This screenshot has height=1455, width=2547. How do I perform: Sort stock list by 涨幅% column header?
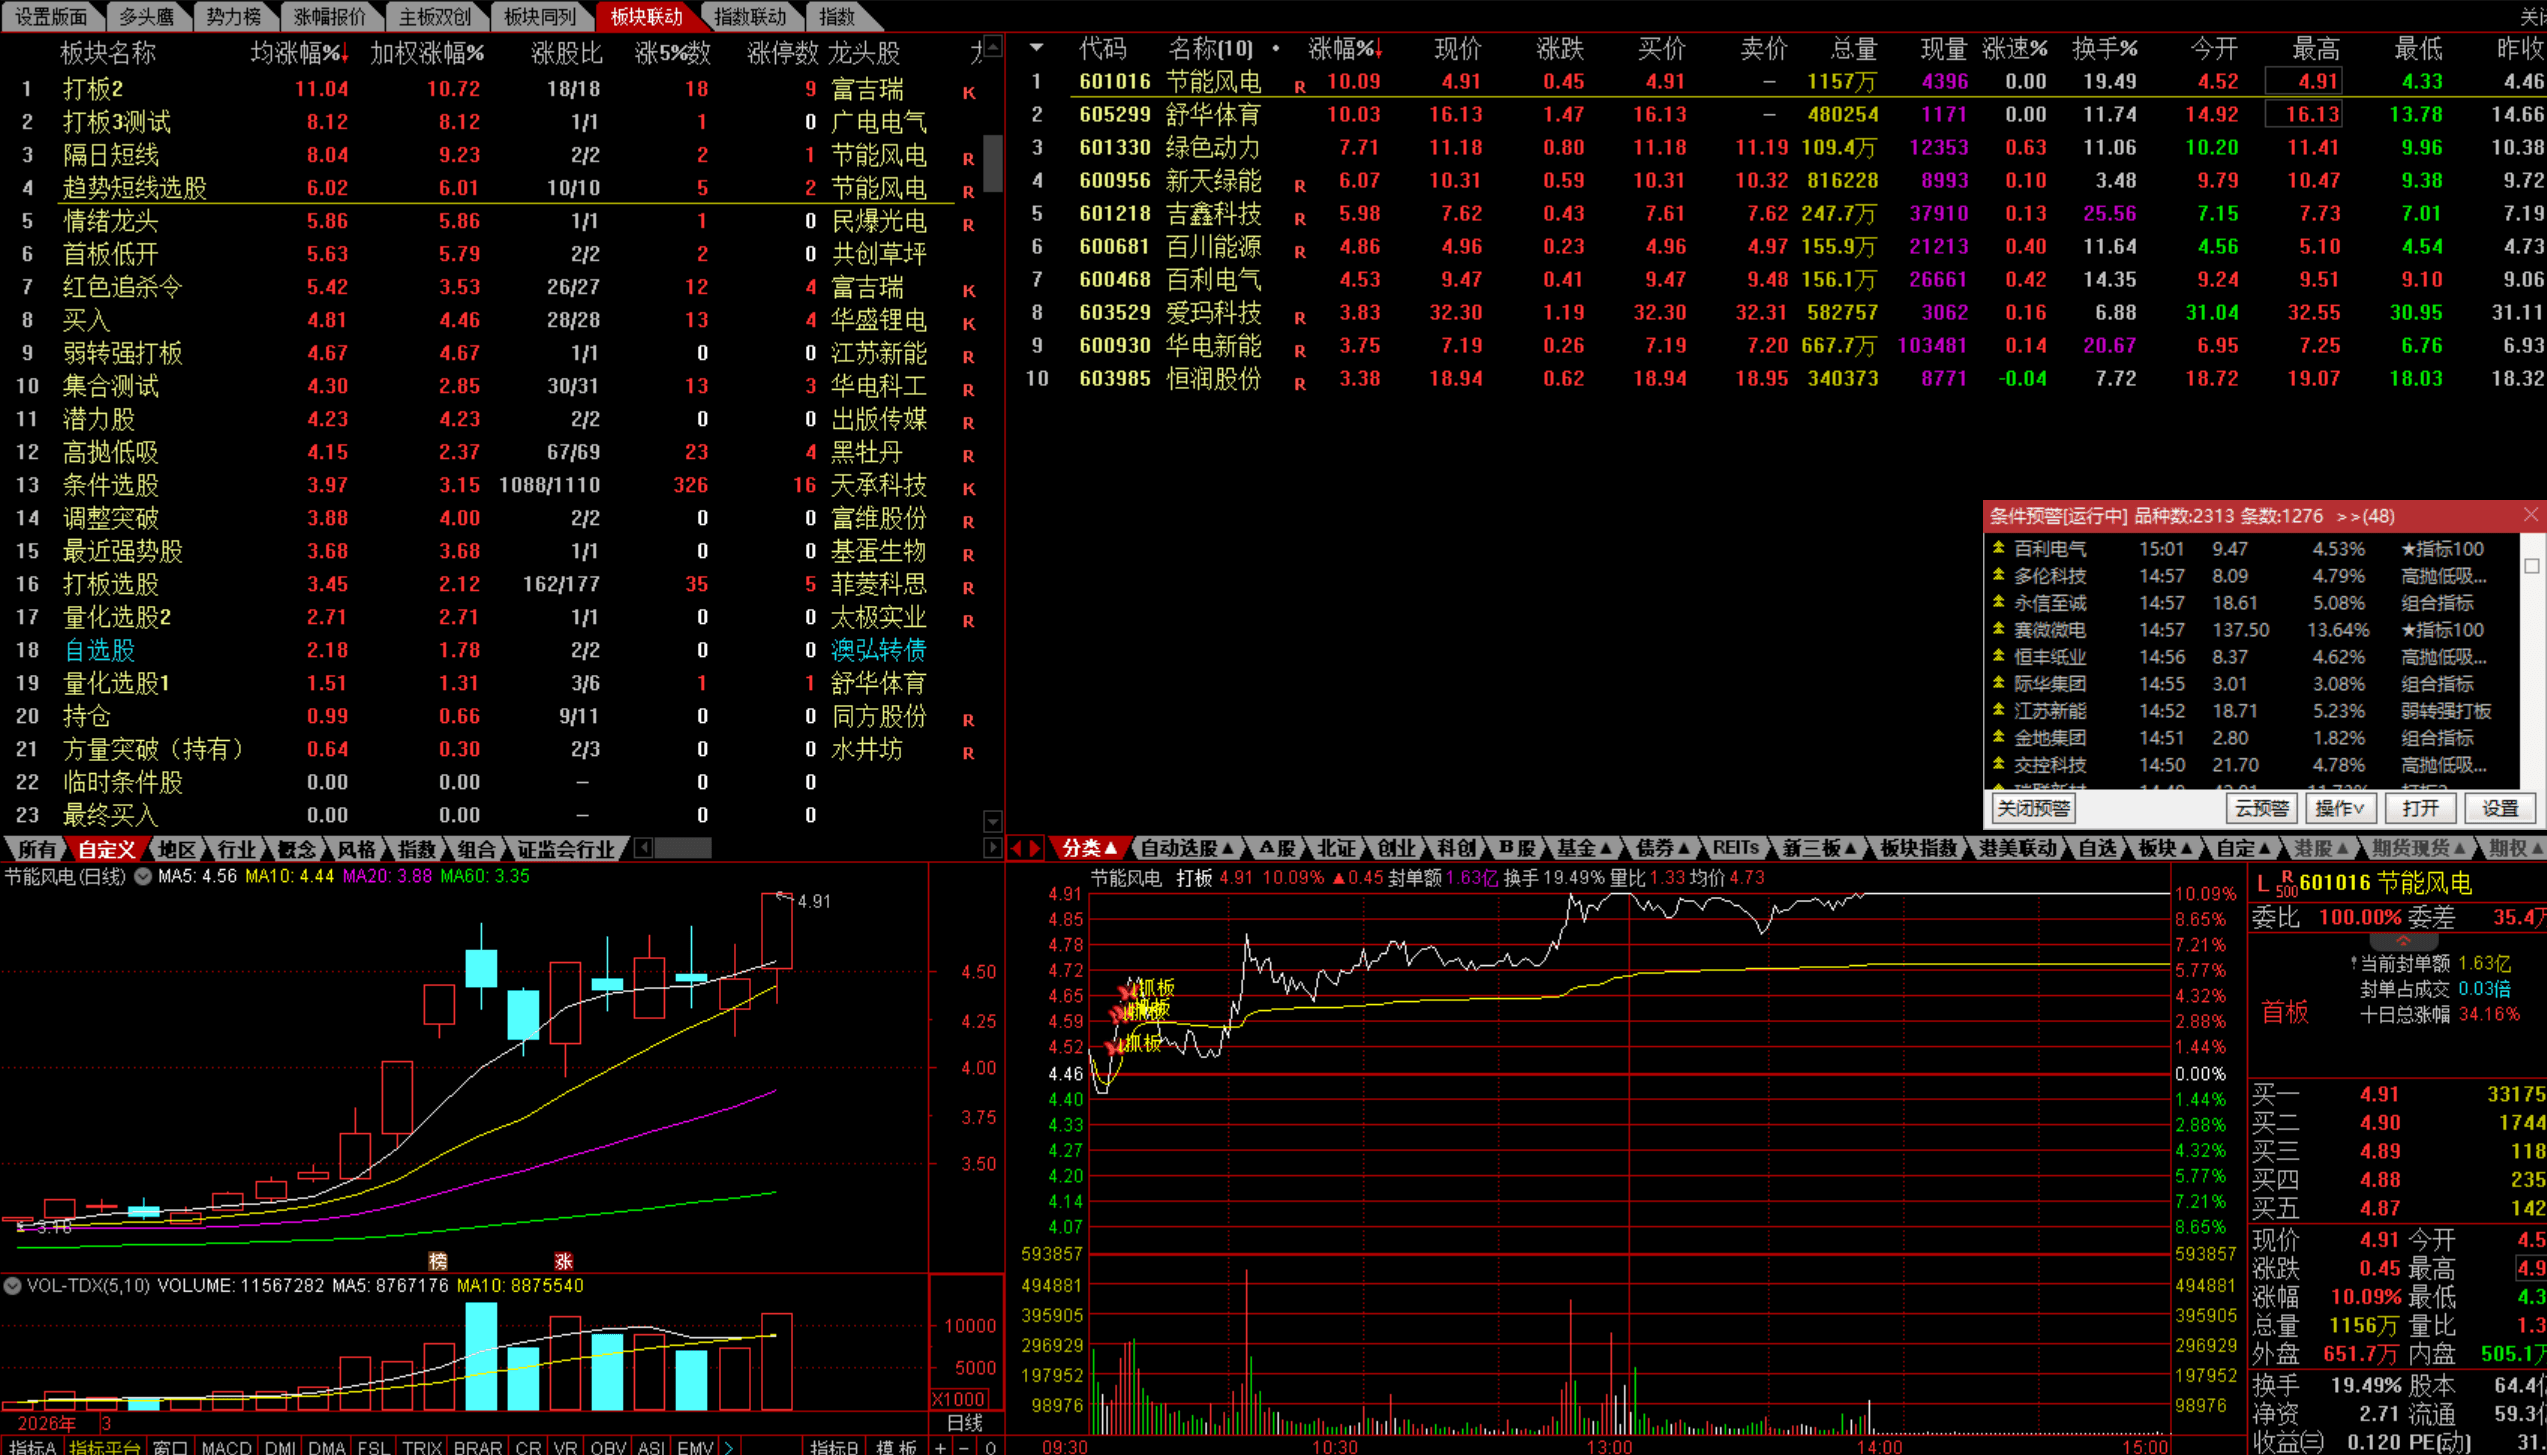1344,48
